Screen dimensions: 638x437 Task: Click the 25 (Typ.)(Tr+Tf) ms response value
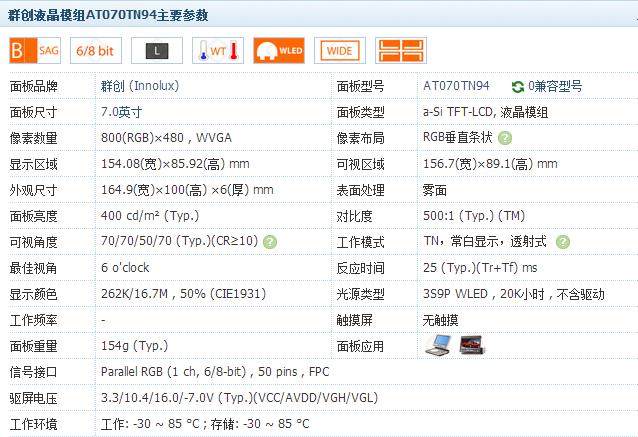[480, 268]
